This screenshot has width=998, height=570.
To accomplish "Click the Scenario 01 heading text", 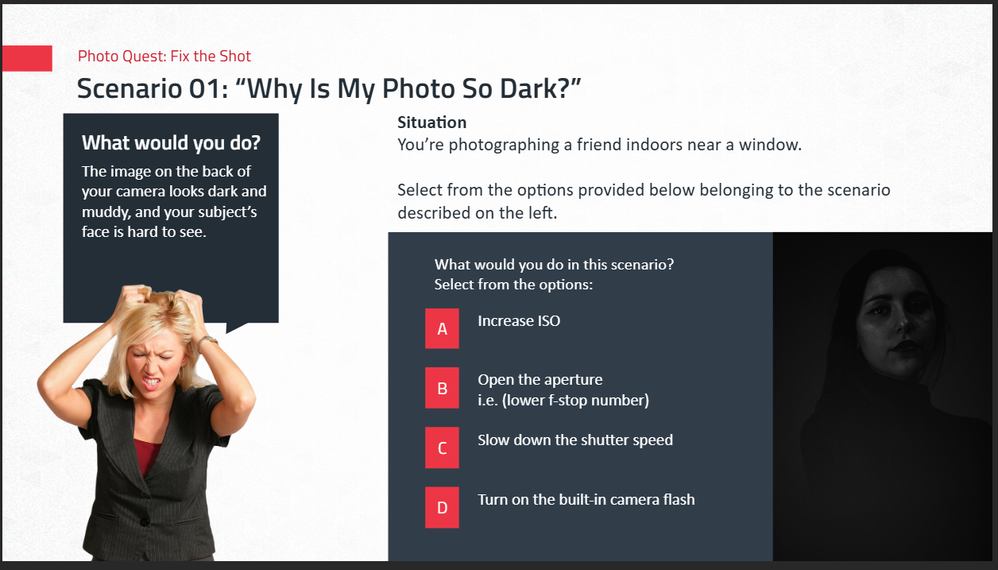I will point(329,88).
